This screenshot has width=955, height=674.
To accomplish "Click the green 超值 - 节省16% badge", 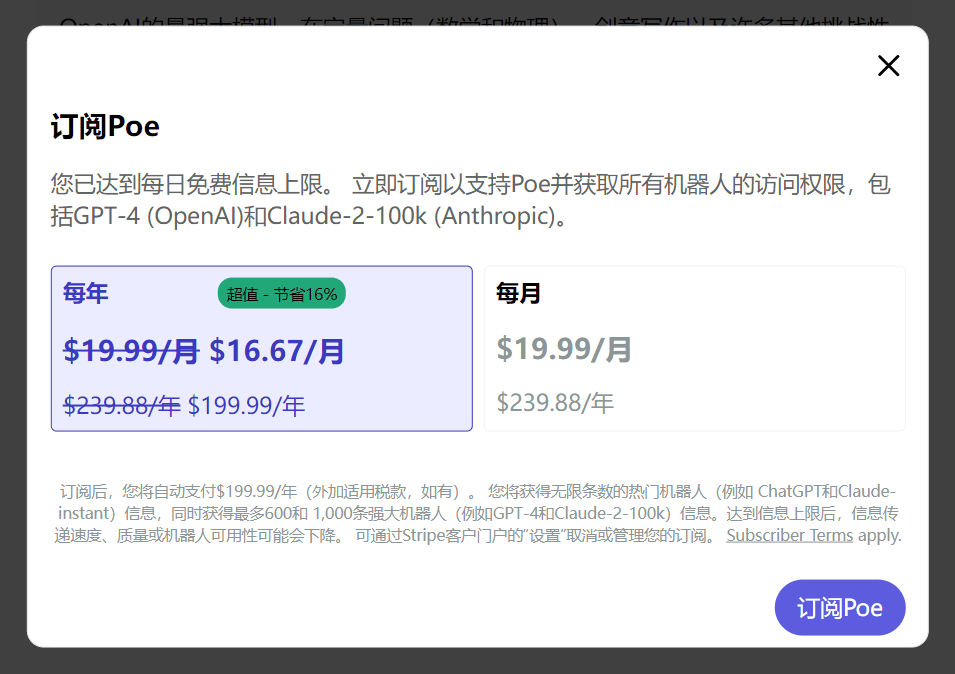I will pos(281,294).
